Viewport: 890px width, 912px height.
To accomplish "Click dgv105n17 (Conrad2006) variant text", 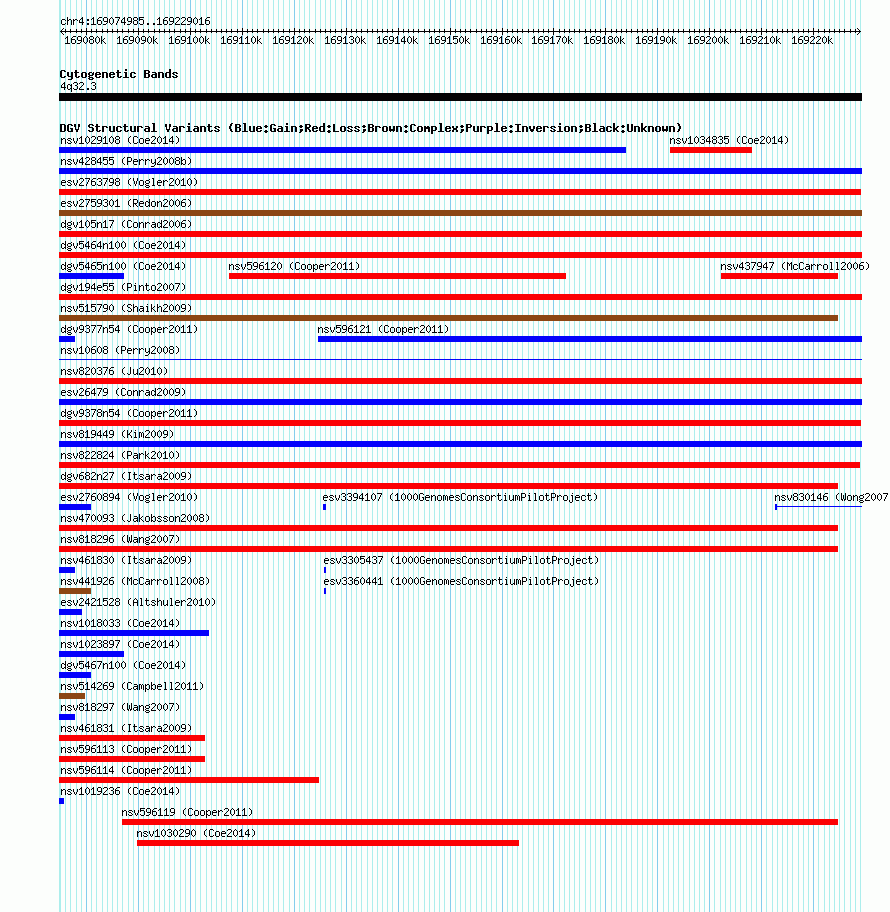I will point(126,224).
